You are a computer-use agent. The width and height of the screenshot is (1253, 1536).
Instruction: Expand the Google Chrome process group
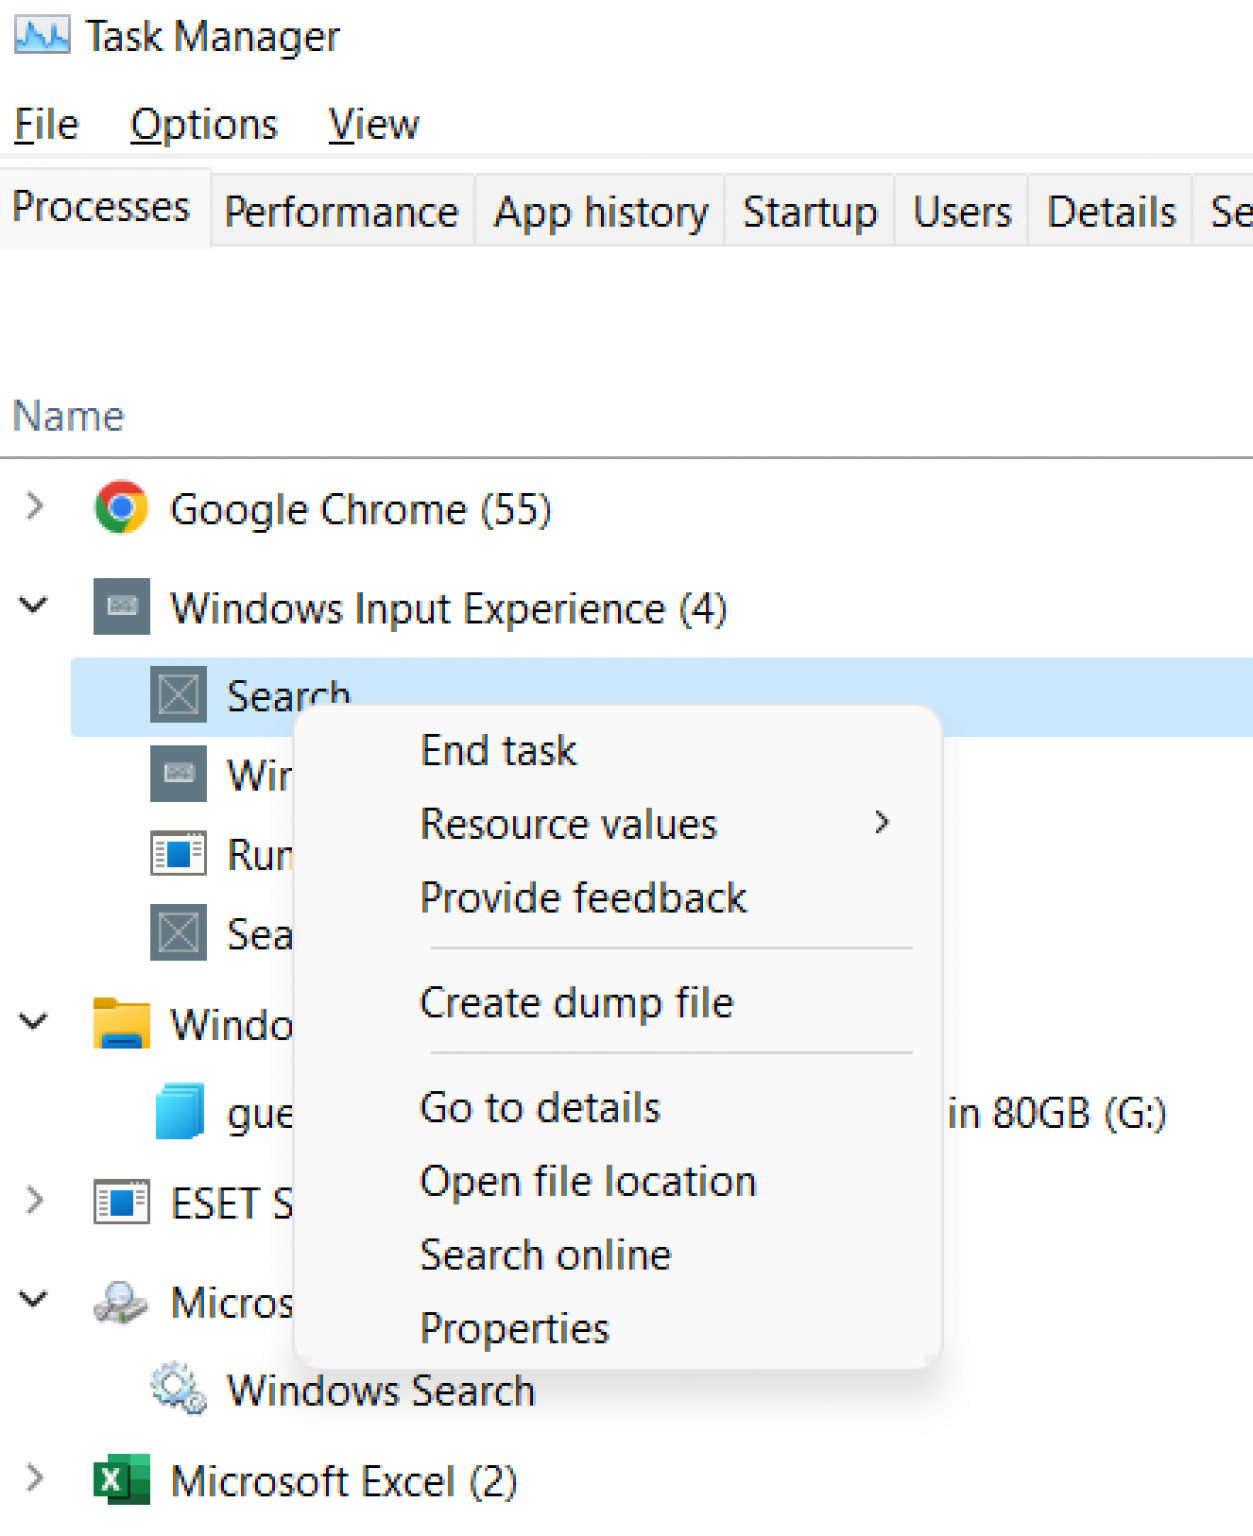(x=33, y=508)
